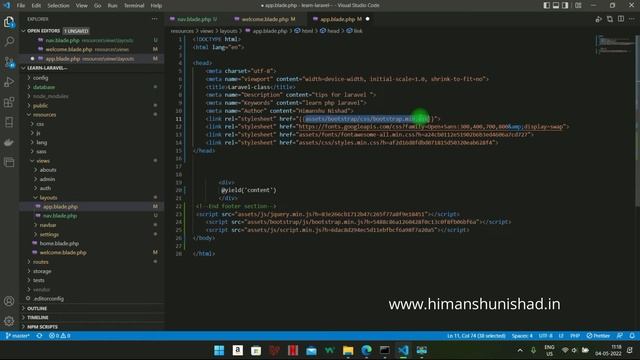Open .editorconfig file in explorer
Viewport: 640px width, 360px height.
48,299
